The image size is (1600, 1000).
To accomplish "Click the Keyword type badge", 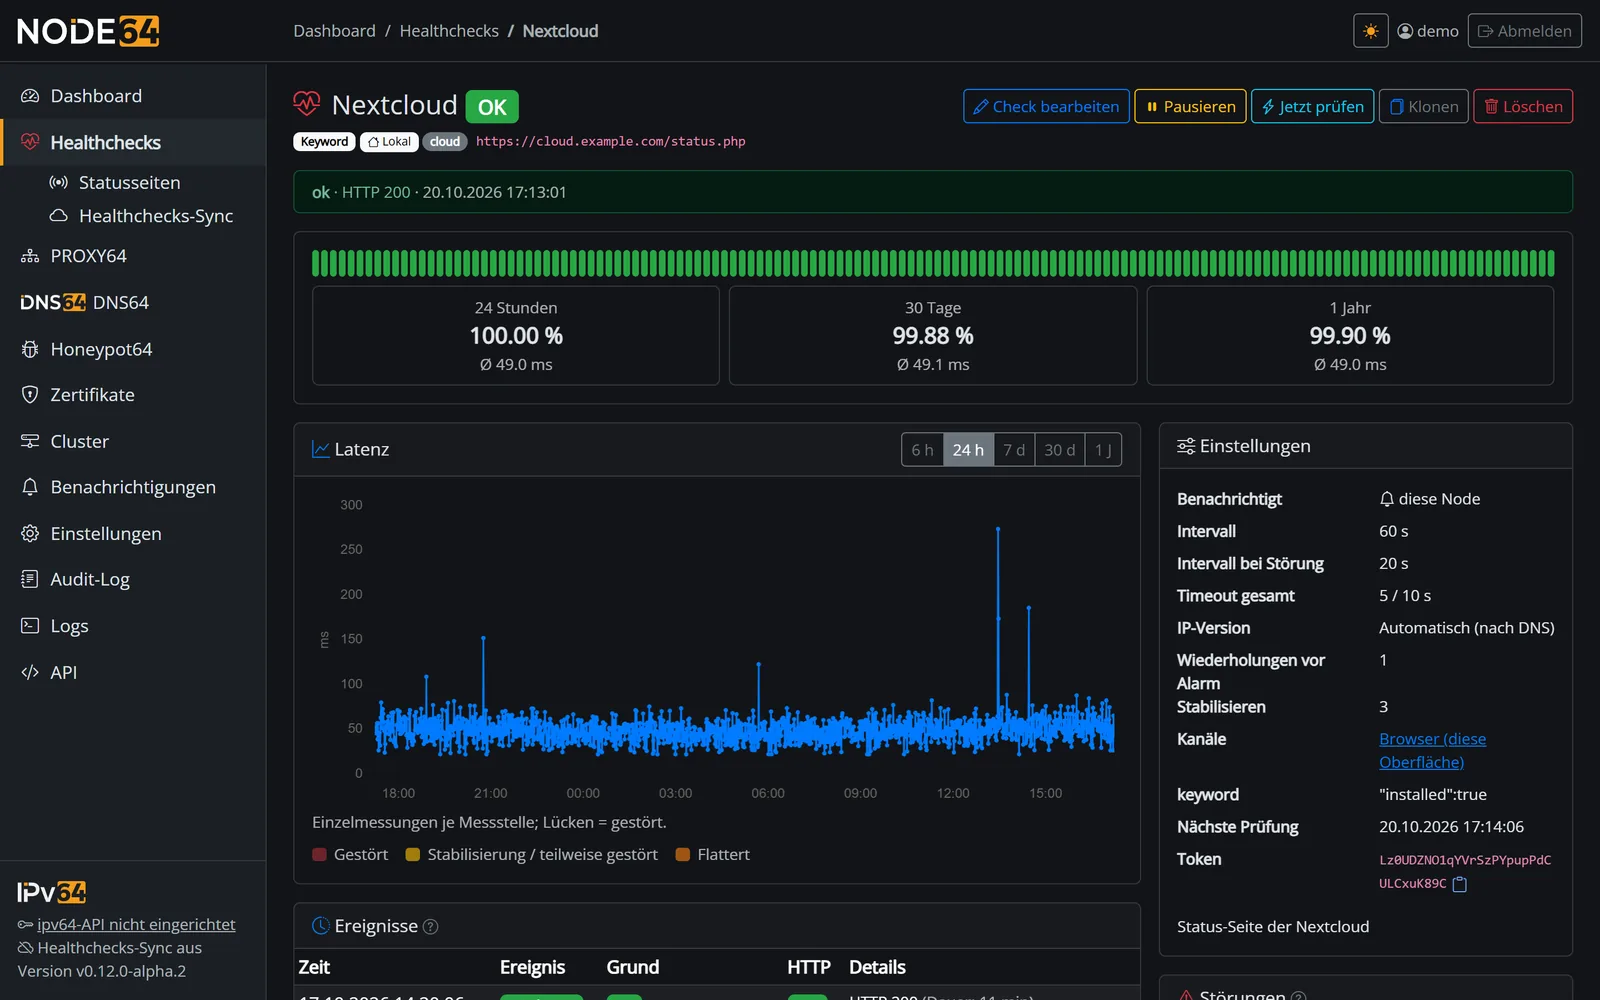I will click(324, 142).
